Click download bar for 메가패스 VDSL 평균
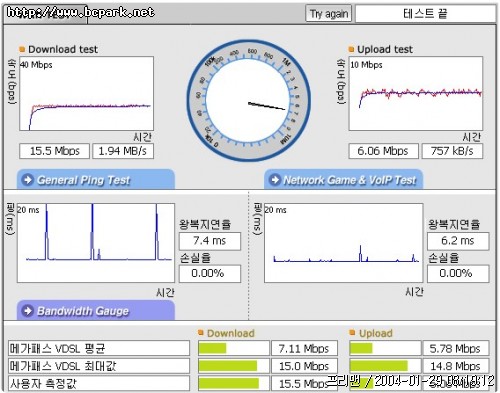500x393 pixels. click(233, 348)
